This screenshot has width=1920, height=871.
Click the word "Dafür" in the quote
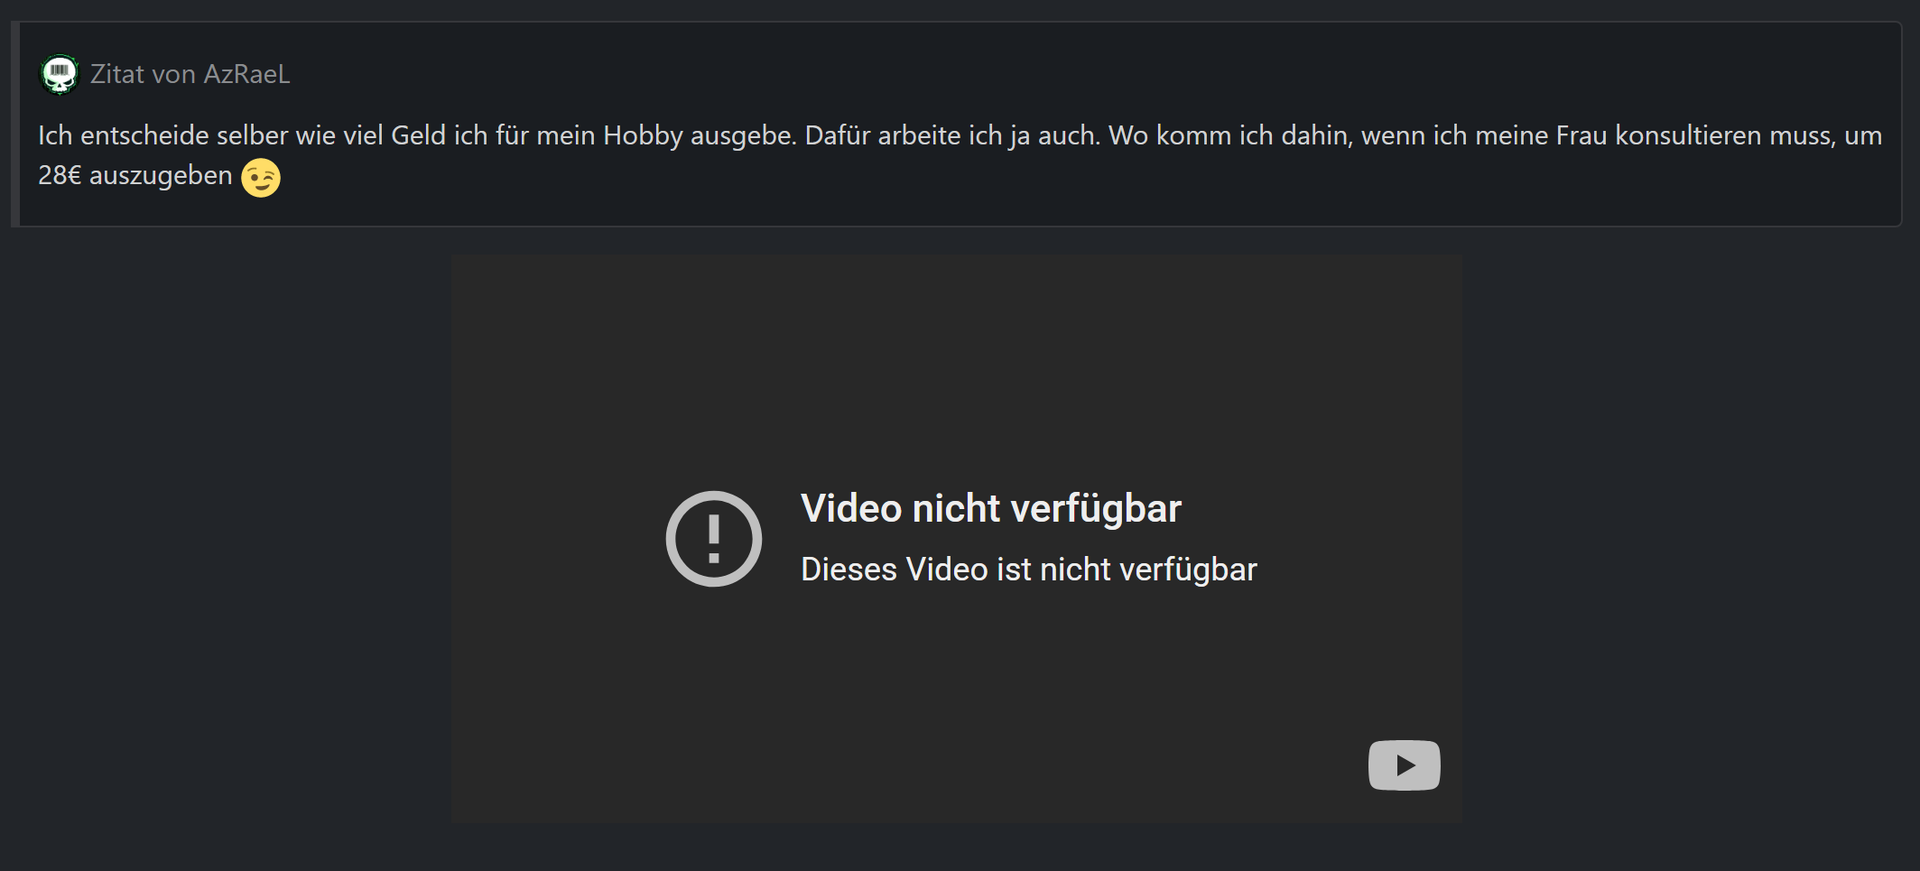pyautogui.click(x=837, y=136)
